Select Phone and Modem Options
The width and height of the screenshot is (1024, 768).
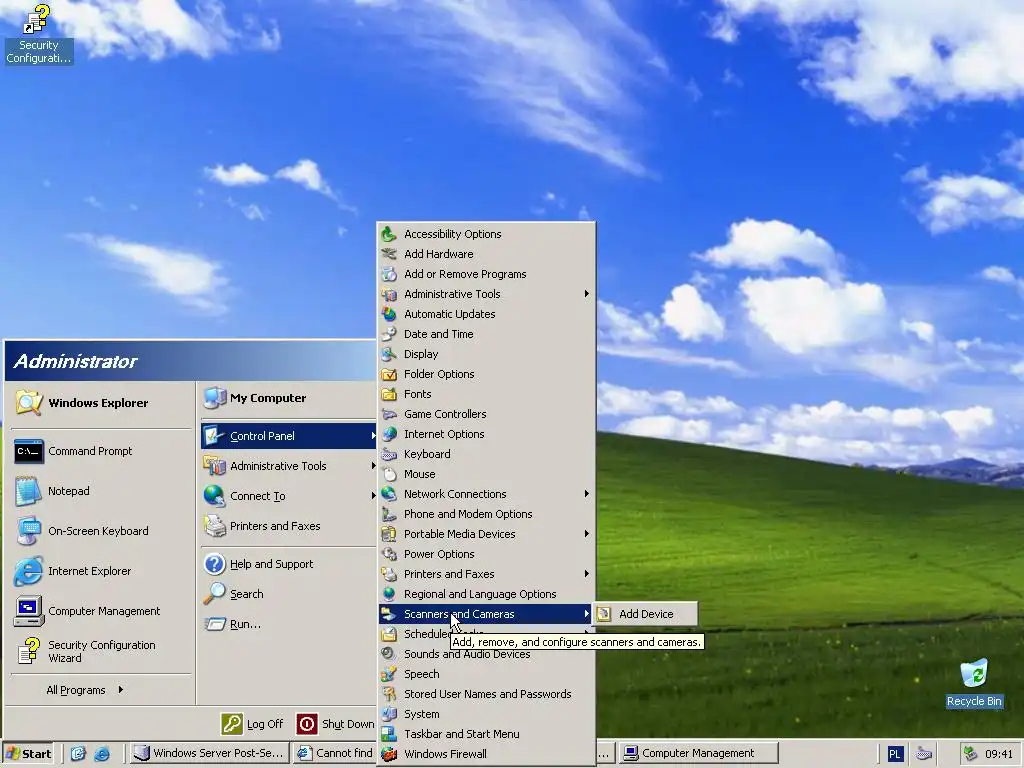pyautogui.click(x=487, y=514)
